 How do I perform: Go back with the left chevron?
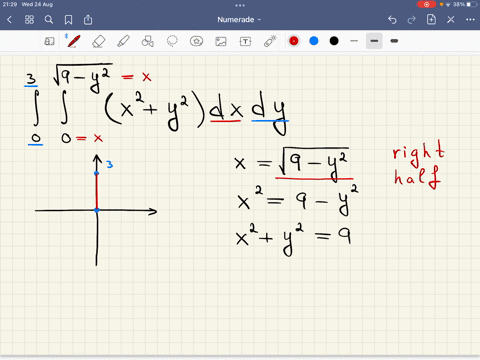(x=9, y=20)
